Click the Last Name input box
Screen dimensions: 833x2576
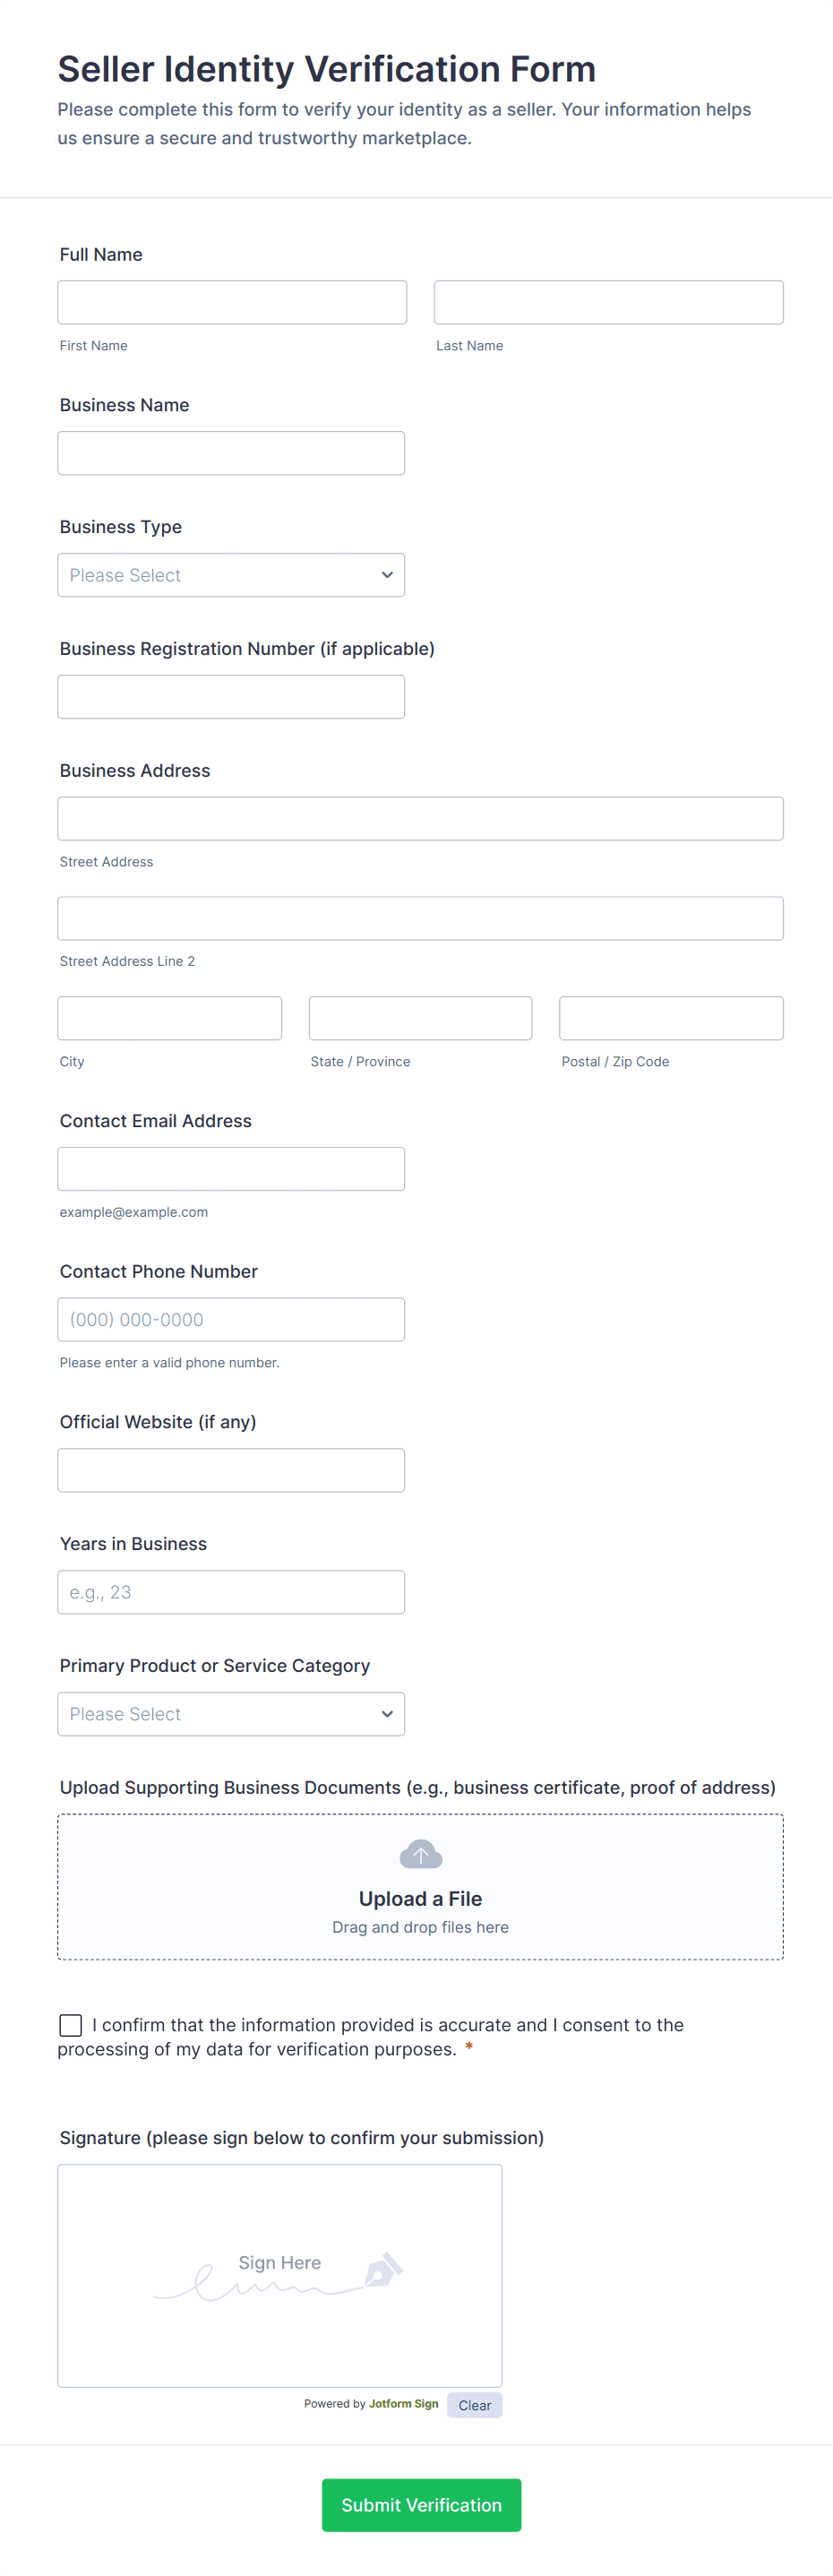pyautogui.click(x=608, y=302)
